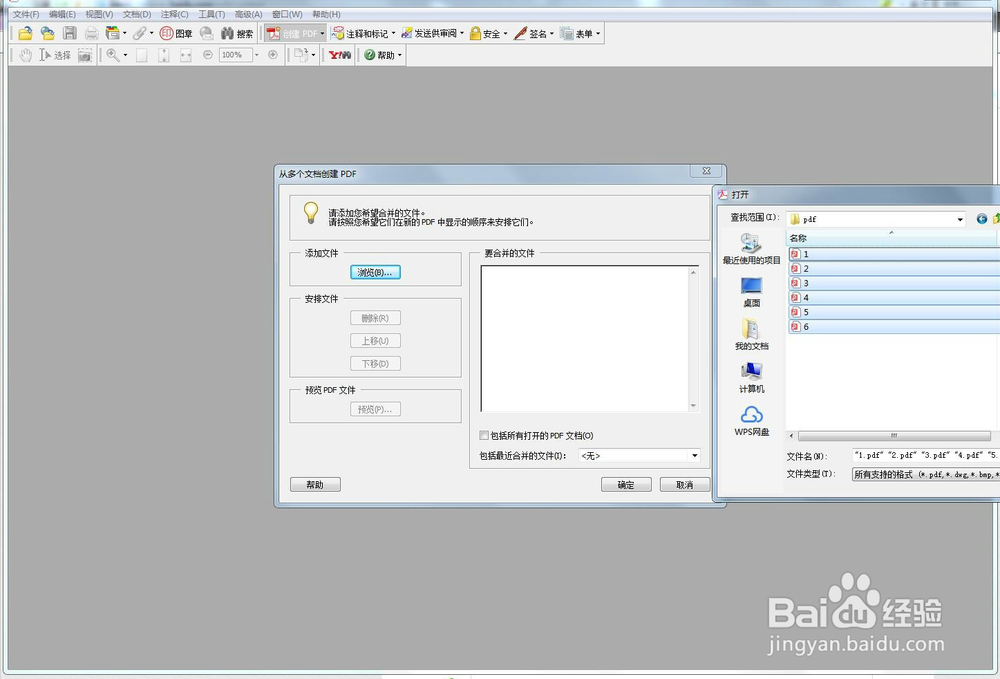Click the paperclip attach file icon
This screenshot has width=1000, height=679.
click(140, 34)
